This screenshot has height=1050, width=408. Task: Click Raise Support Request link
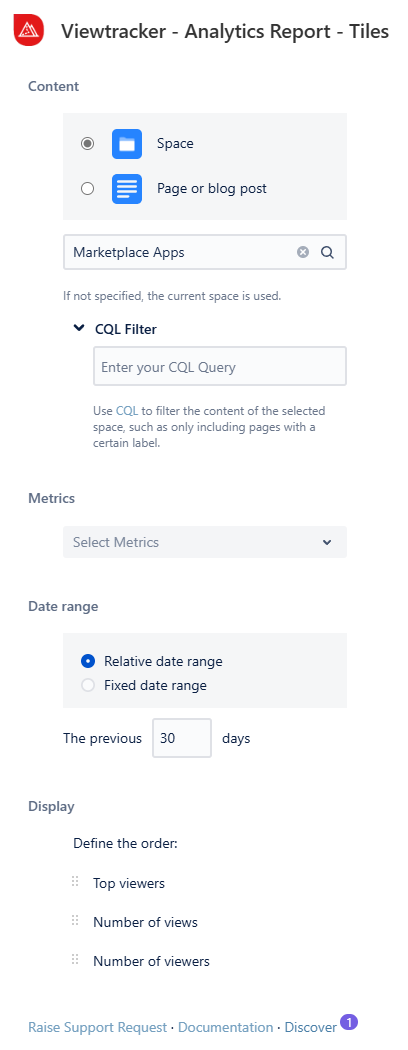[x=97, y=1027]
